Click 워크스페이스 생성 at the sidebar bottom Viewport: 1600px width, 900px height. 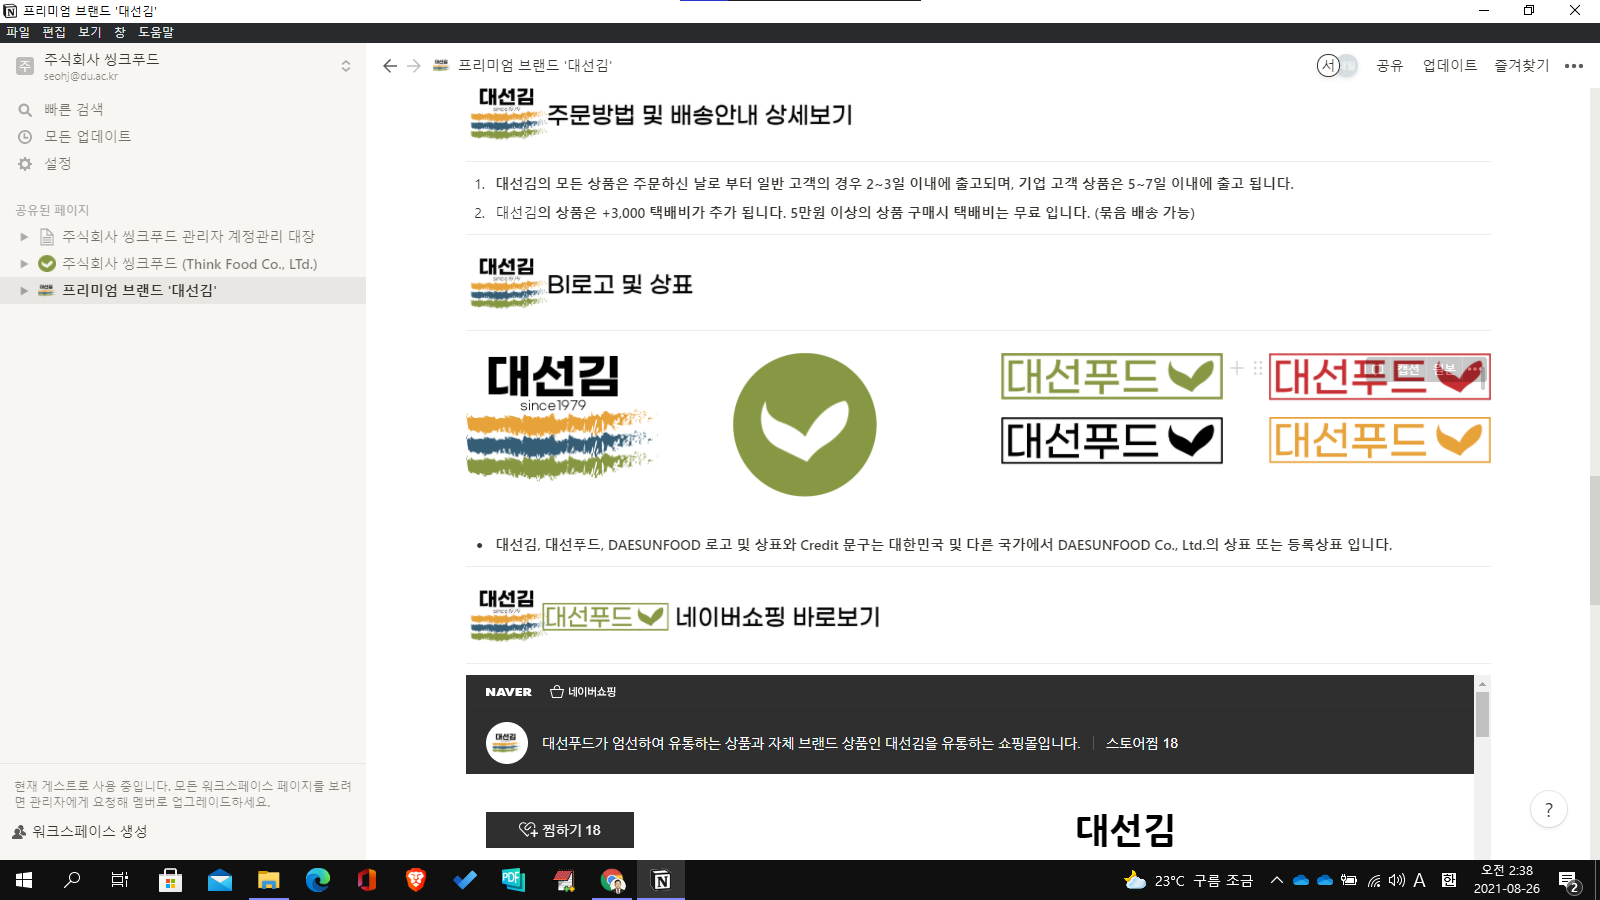[x=80, y=832]
